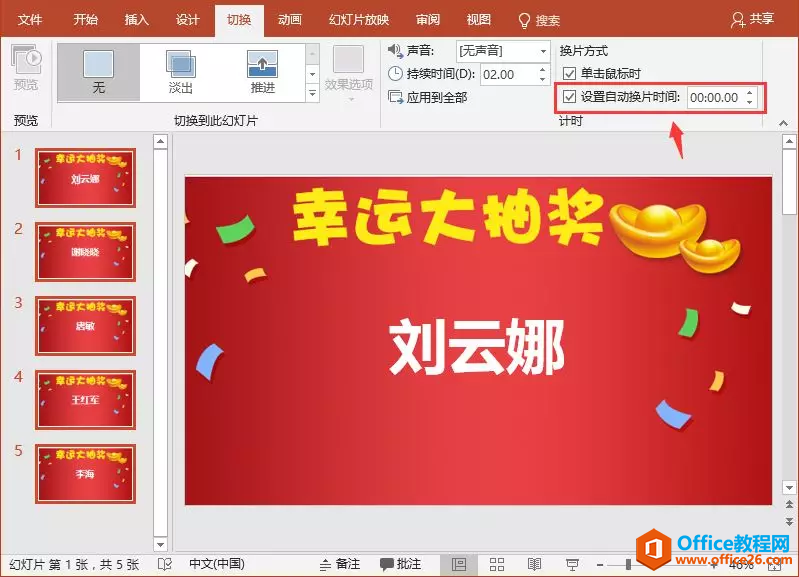Switch to Reading view icon
Image resolution: width=799 pixels, height=577 pixels.
click(534, 564)
